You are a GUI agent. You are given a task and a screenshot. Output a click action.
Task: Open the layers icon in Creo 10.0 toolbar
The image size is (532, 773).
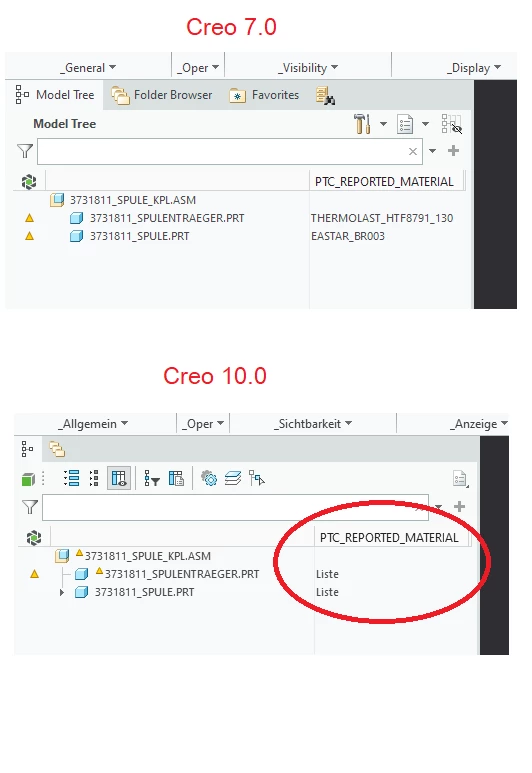pyautogui.click(x=233, y=478)
